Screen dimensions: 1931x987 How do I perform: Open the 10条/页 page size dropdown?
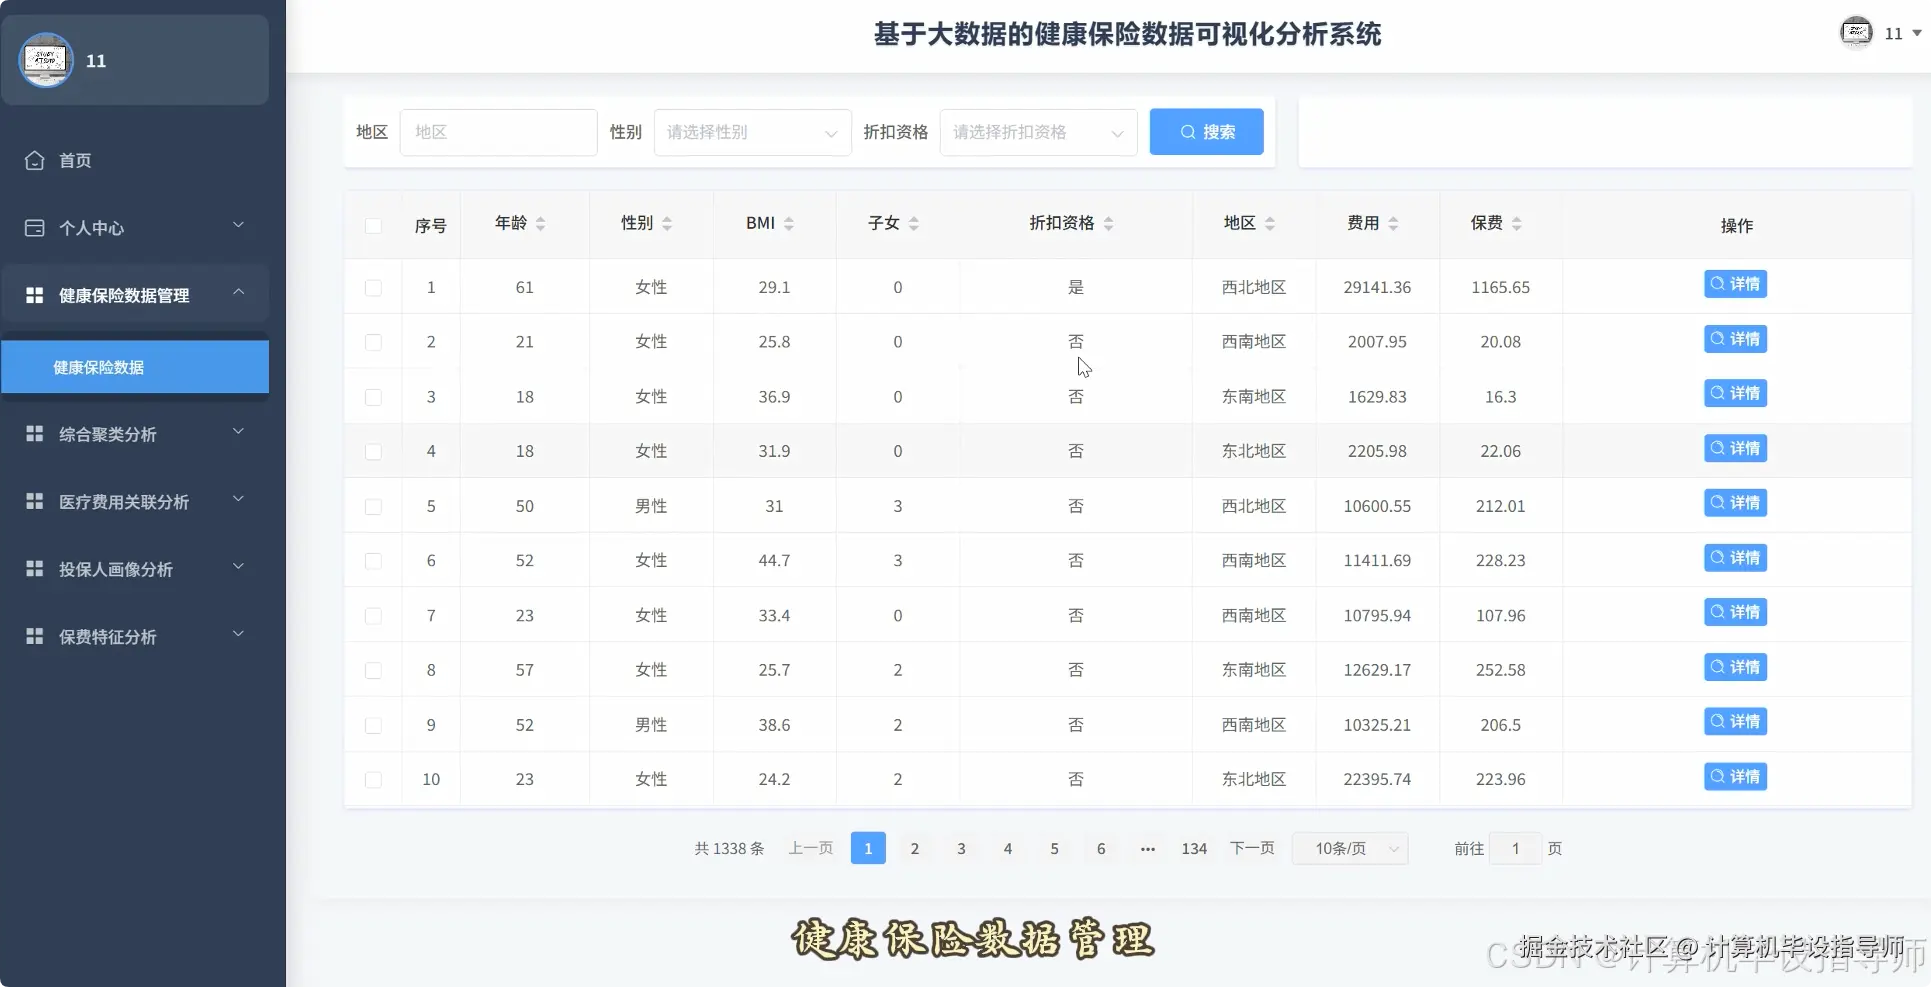point(1349,847)
